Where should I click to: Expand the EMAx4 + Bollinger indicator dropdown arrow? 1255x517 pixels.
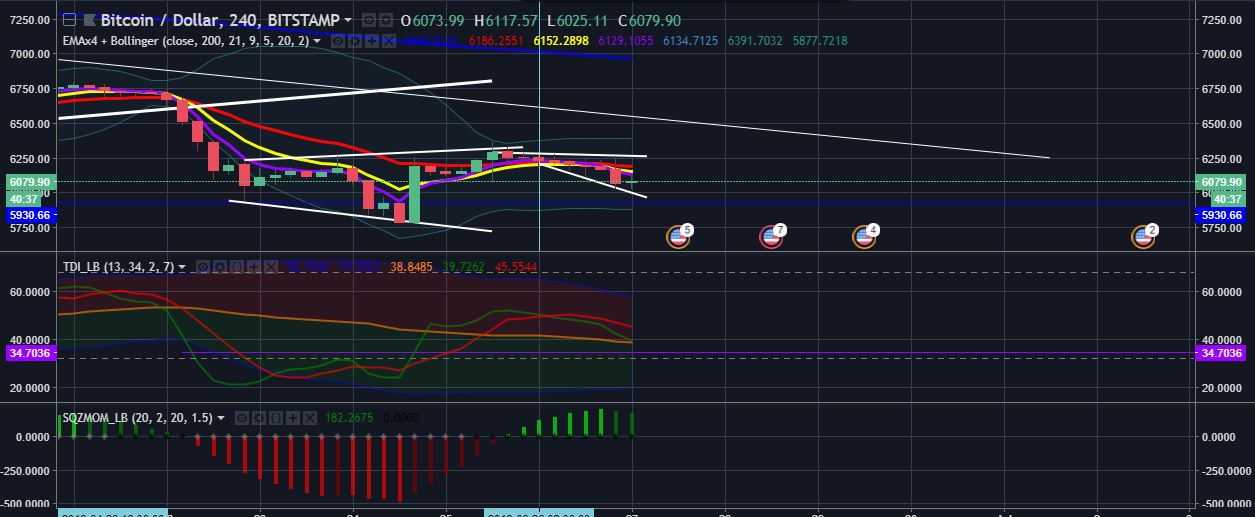[317, 41]
